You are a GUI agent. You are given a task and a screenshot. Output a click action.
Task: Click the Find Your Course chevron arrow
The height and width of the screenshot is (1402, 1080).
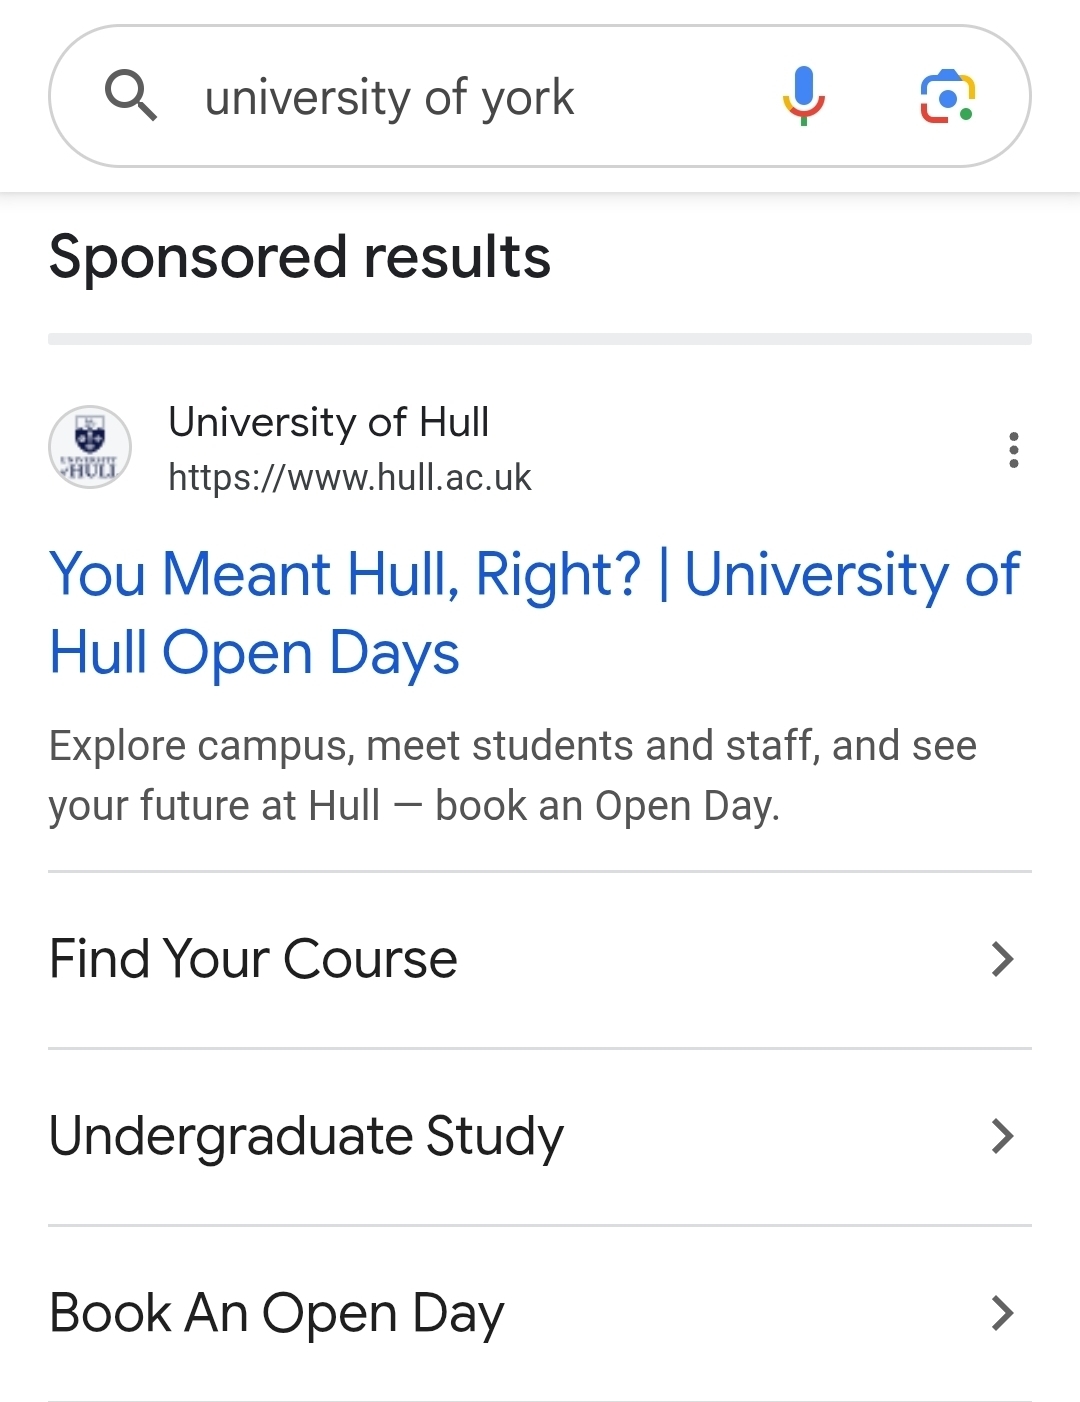pyautogui.click(x=1002, y=959)
